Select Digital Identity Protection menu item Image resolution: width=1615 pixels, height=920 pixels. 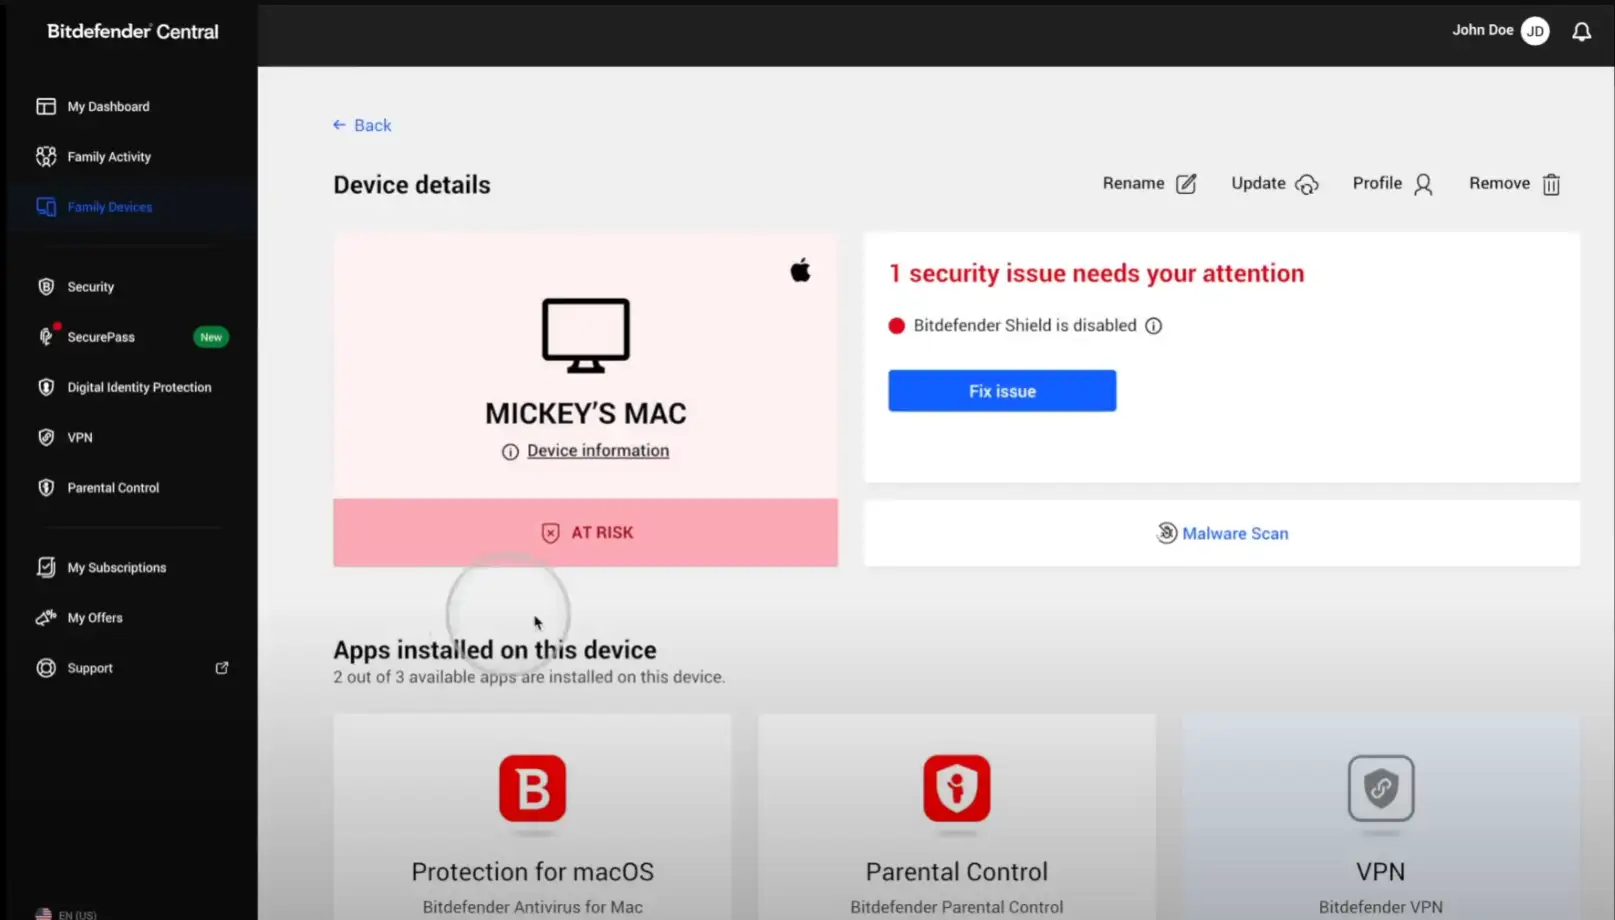click(139, 387)
